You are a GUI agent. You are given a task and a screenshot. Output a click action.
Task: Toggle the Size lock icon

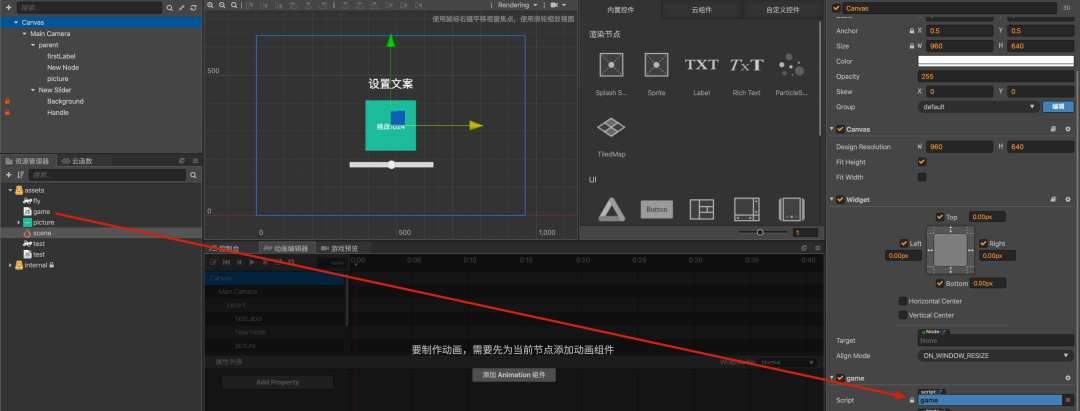(912, 46)
